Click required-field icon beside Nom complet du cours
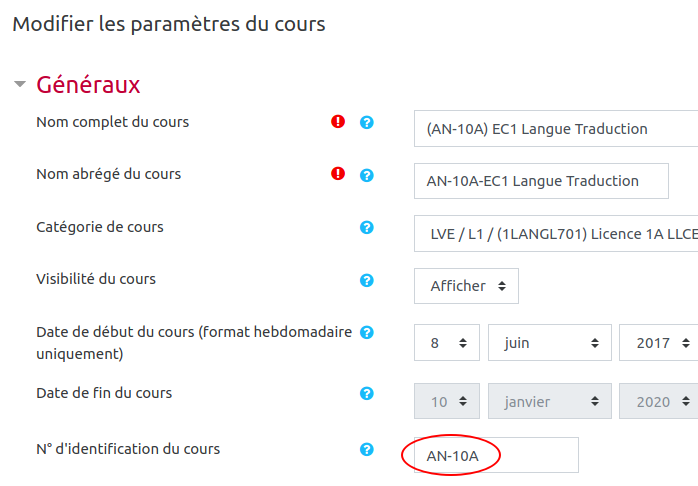Viewport: 698px width, 486px height. 338,122
